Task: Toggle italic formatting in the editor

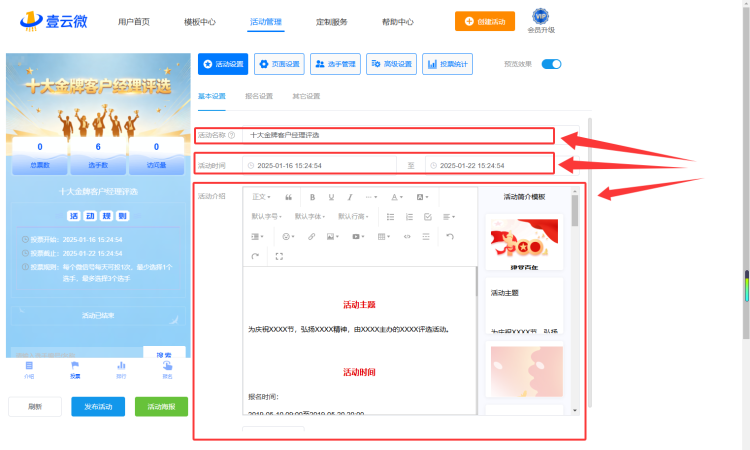Action: coord(350,197)
